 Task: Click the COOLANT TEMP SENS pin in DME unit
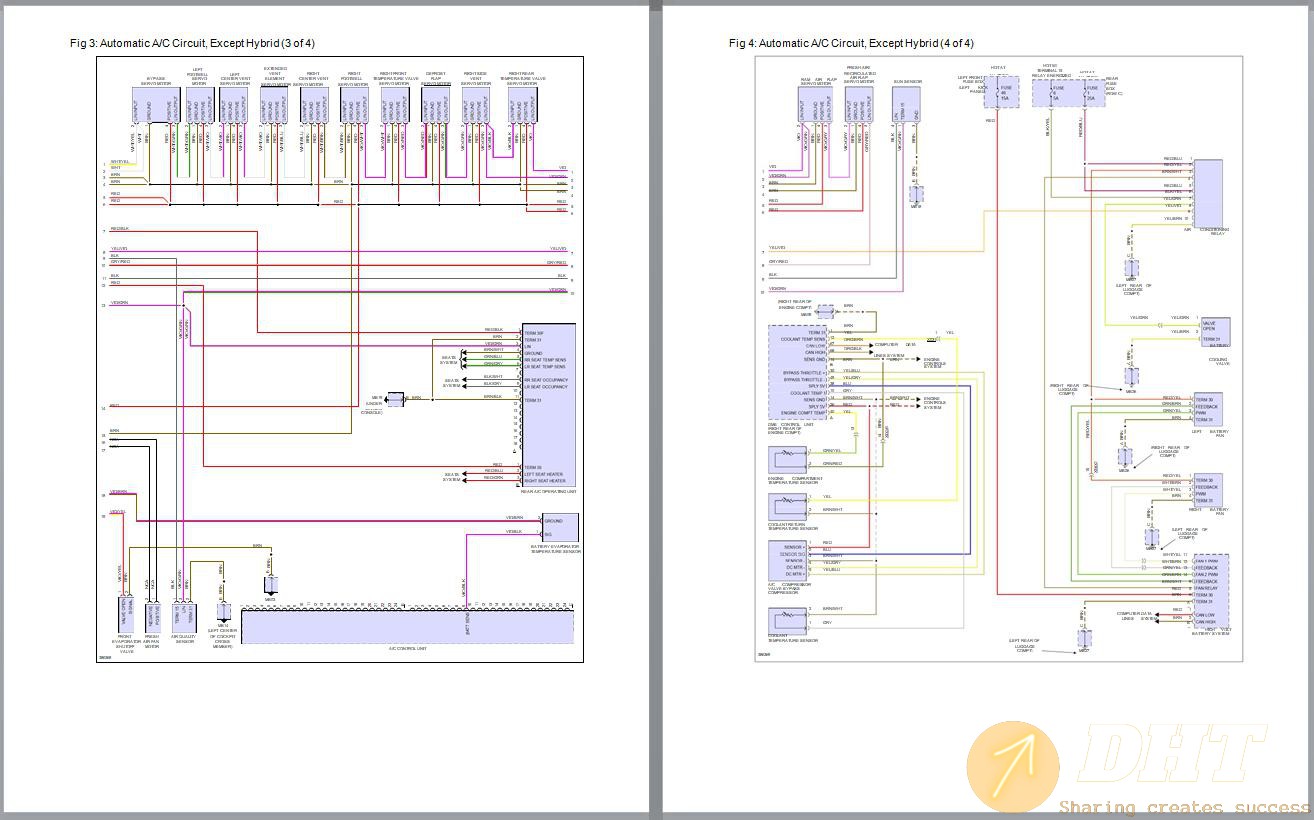point(804,339)
